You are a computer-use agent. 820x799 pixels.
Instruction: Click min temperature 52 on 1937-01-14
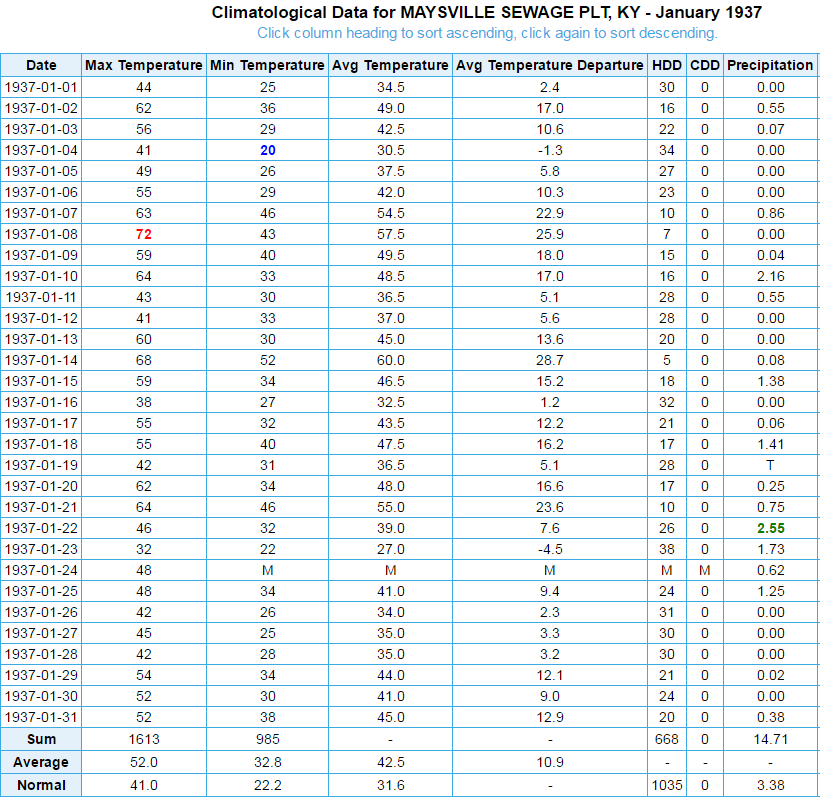pyautogui.click(x=268, y=360)
